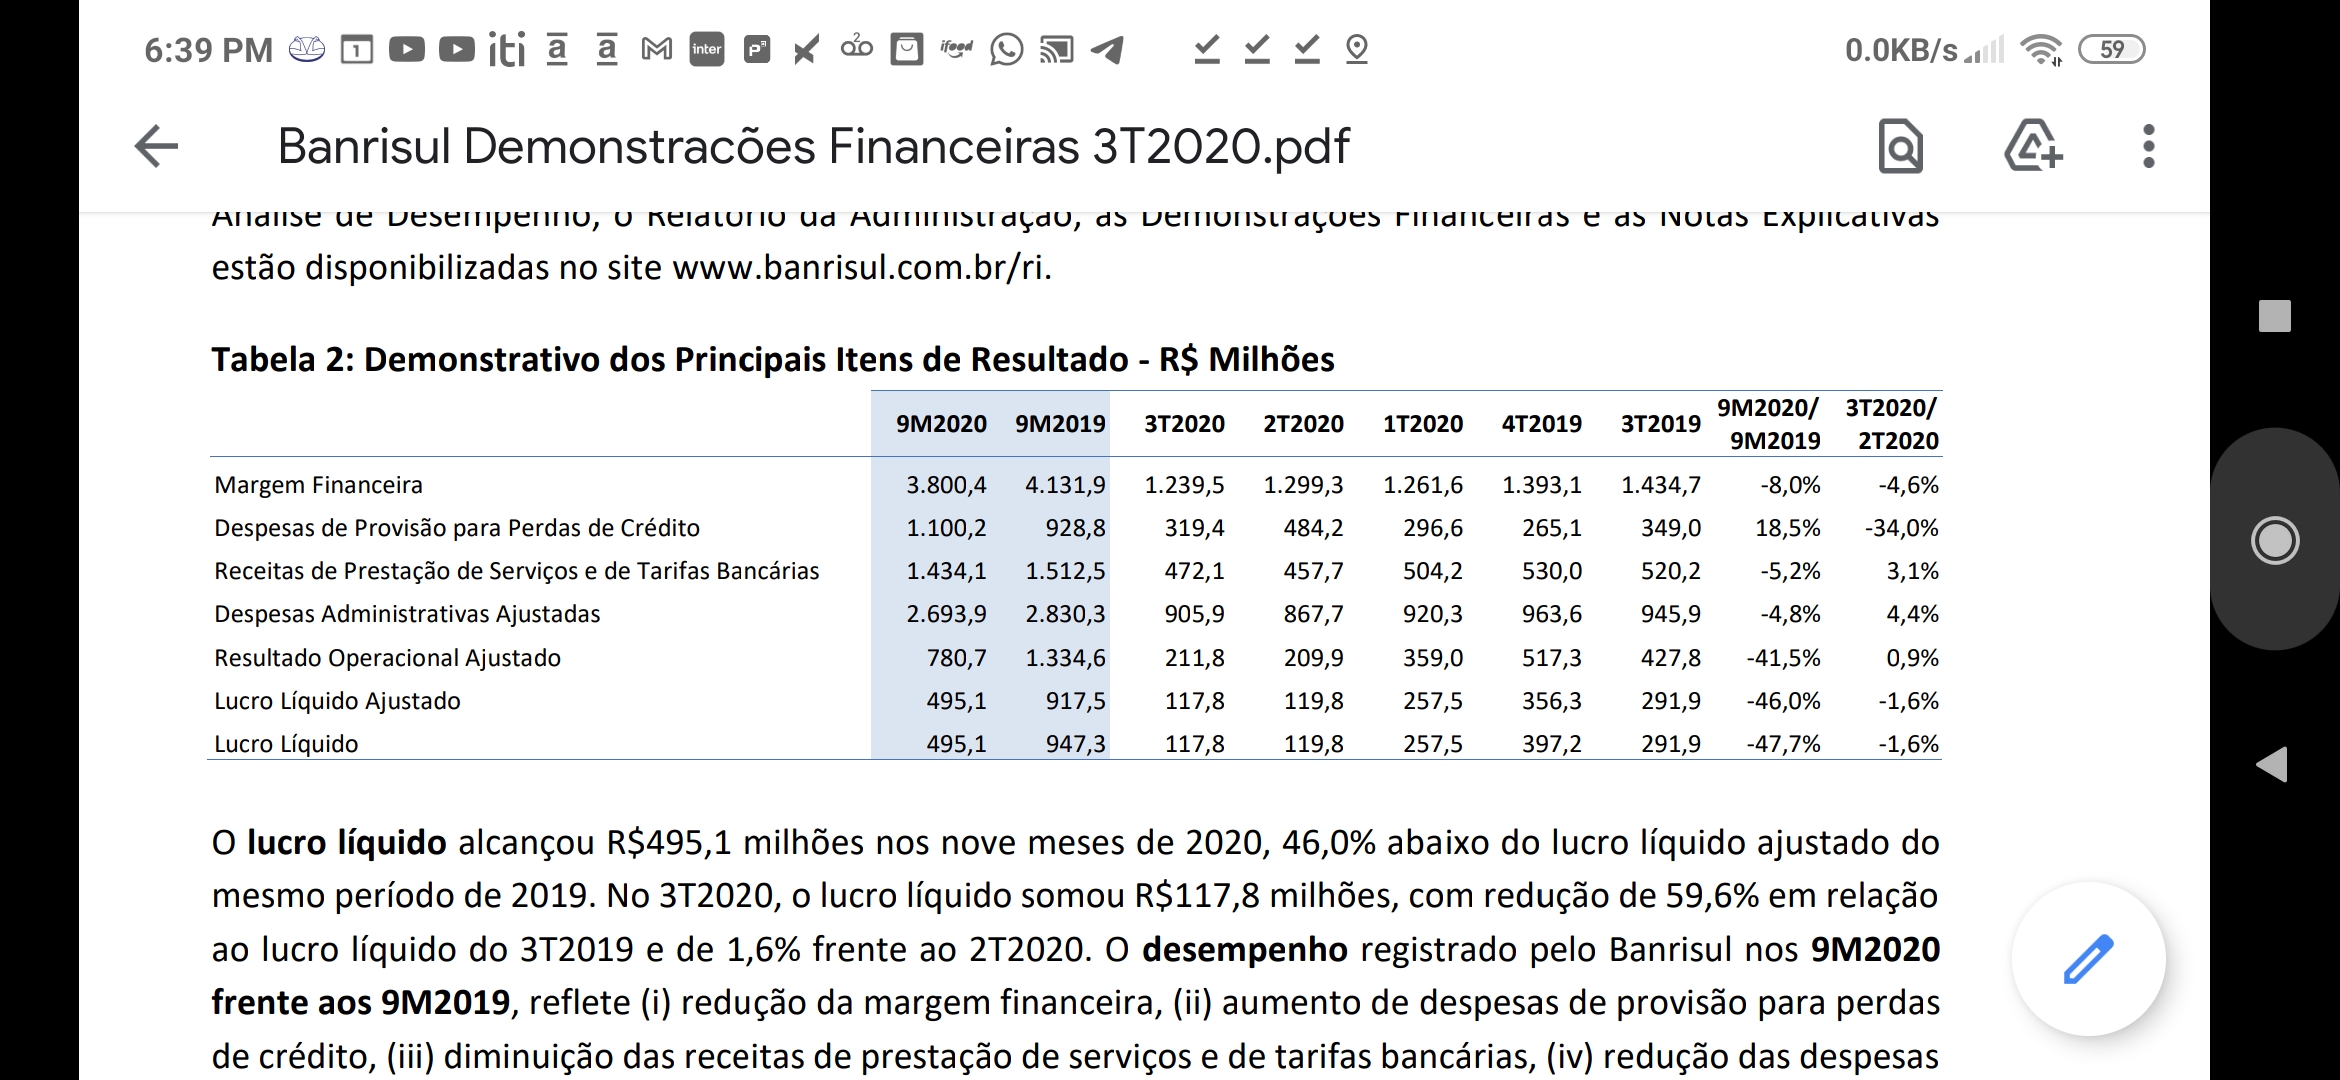Image resolution: width=2340 pixels, height=1080 pixels.
Task: Tap the 9M2020 column header
Action: coord(941,424)
